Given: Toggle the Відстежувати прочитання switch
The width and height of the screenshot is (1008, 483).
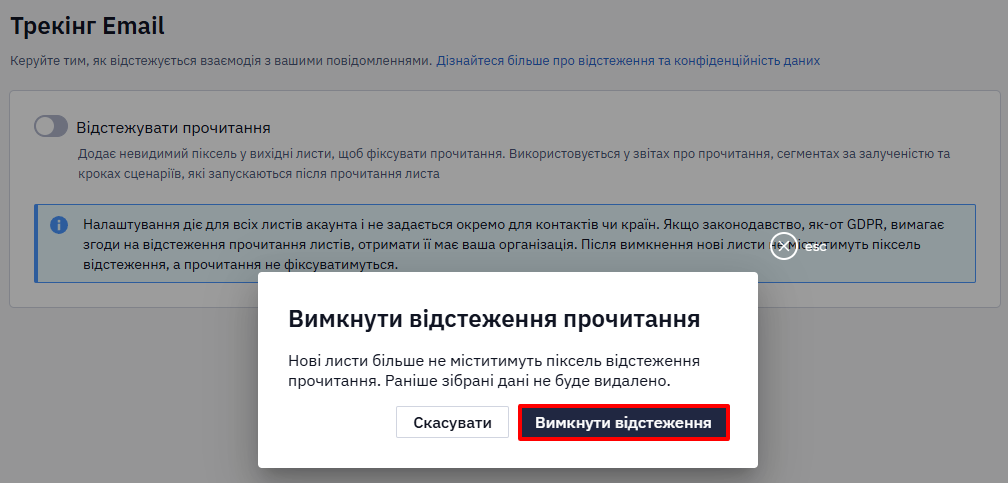Looking at the screenshot, I should (51, 127).
